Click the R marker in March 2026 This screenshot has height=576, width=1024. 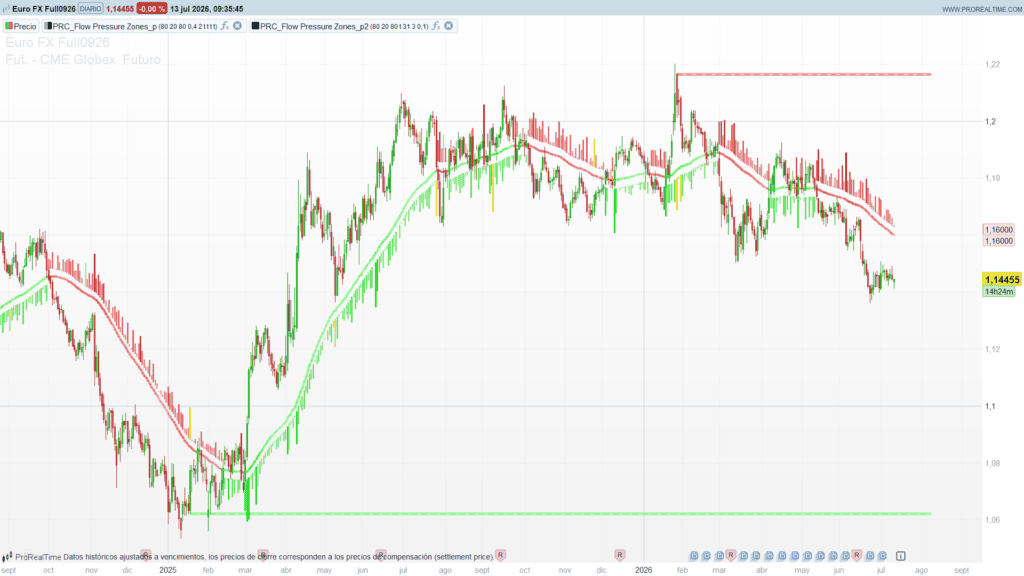(x=731, y=555)
